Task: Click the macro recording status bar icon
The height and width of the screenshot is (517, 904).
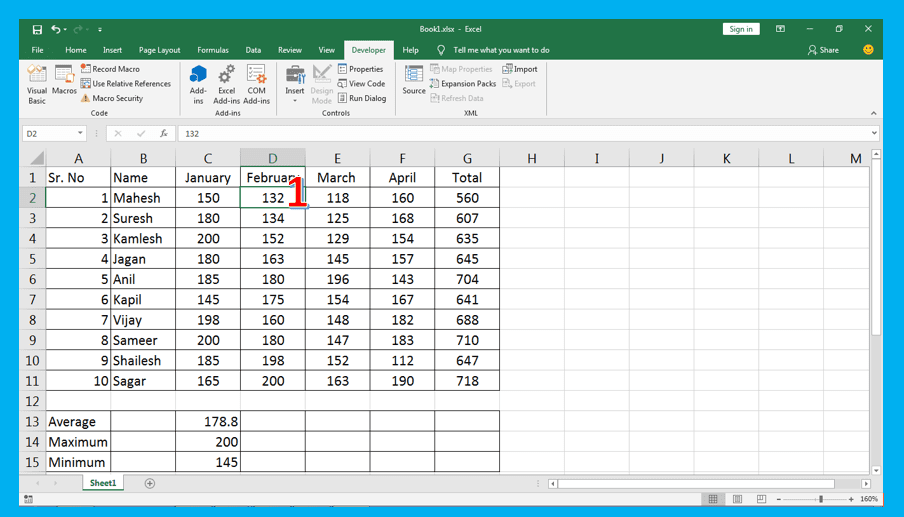Action: coord(28,499)
